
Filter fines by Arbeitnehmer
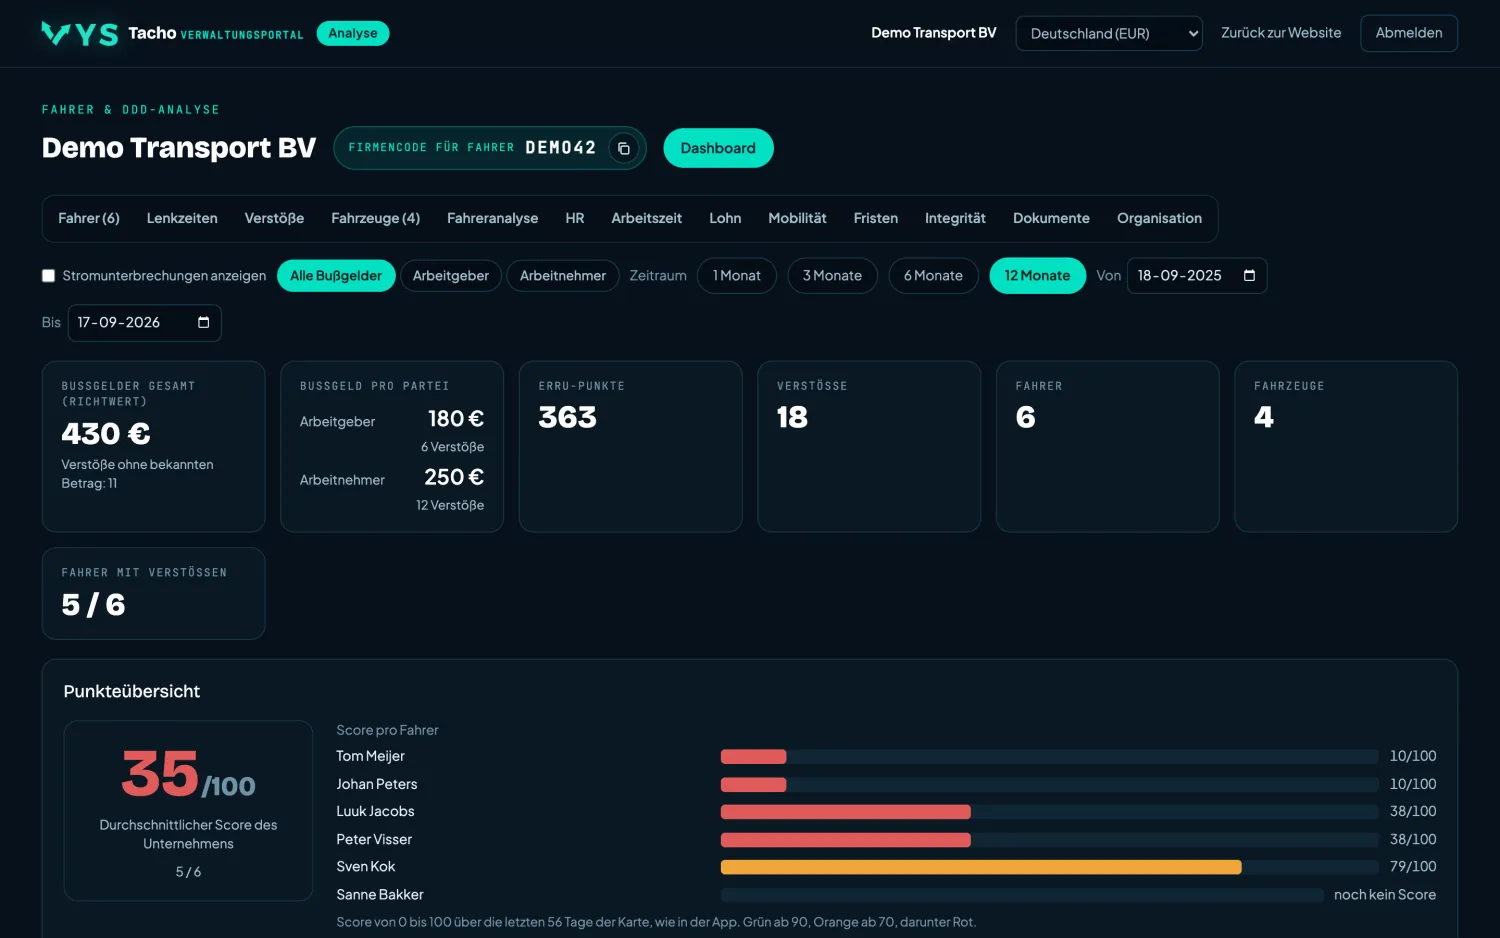click(563, 276)
